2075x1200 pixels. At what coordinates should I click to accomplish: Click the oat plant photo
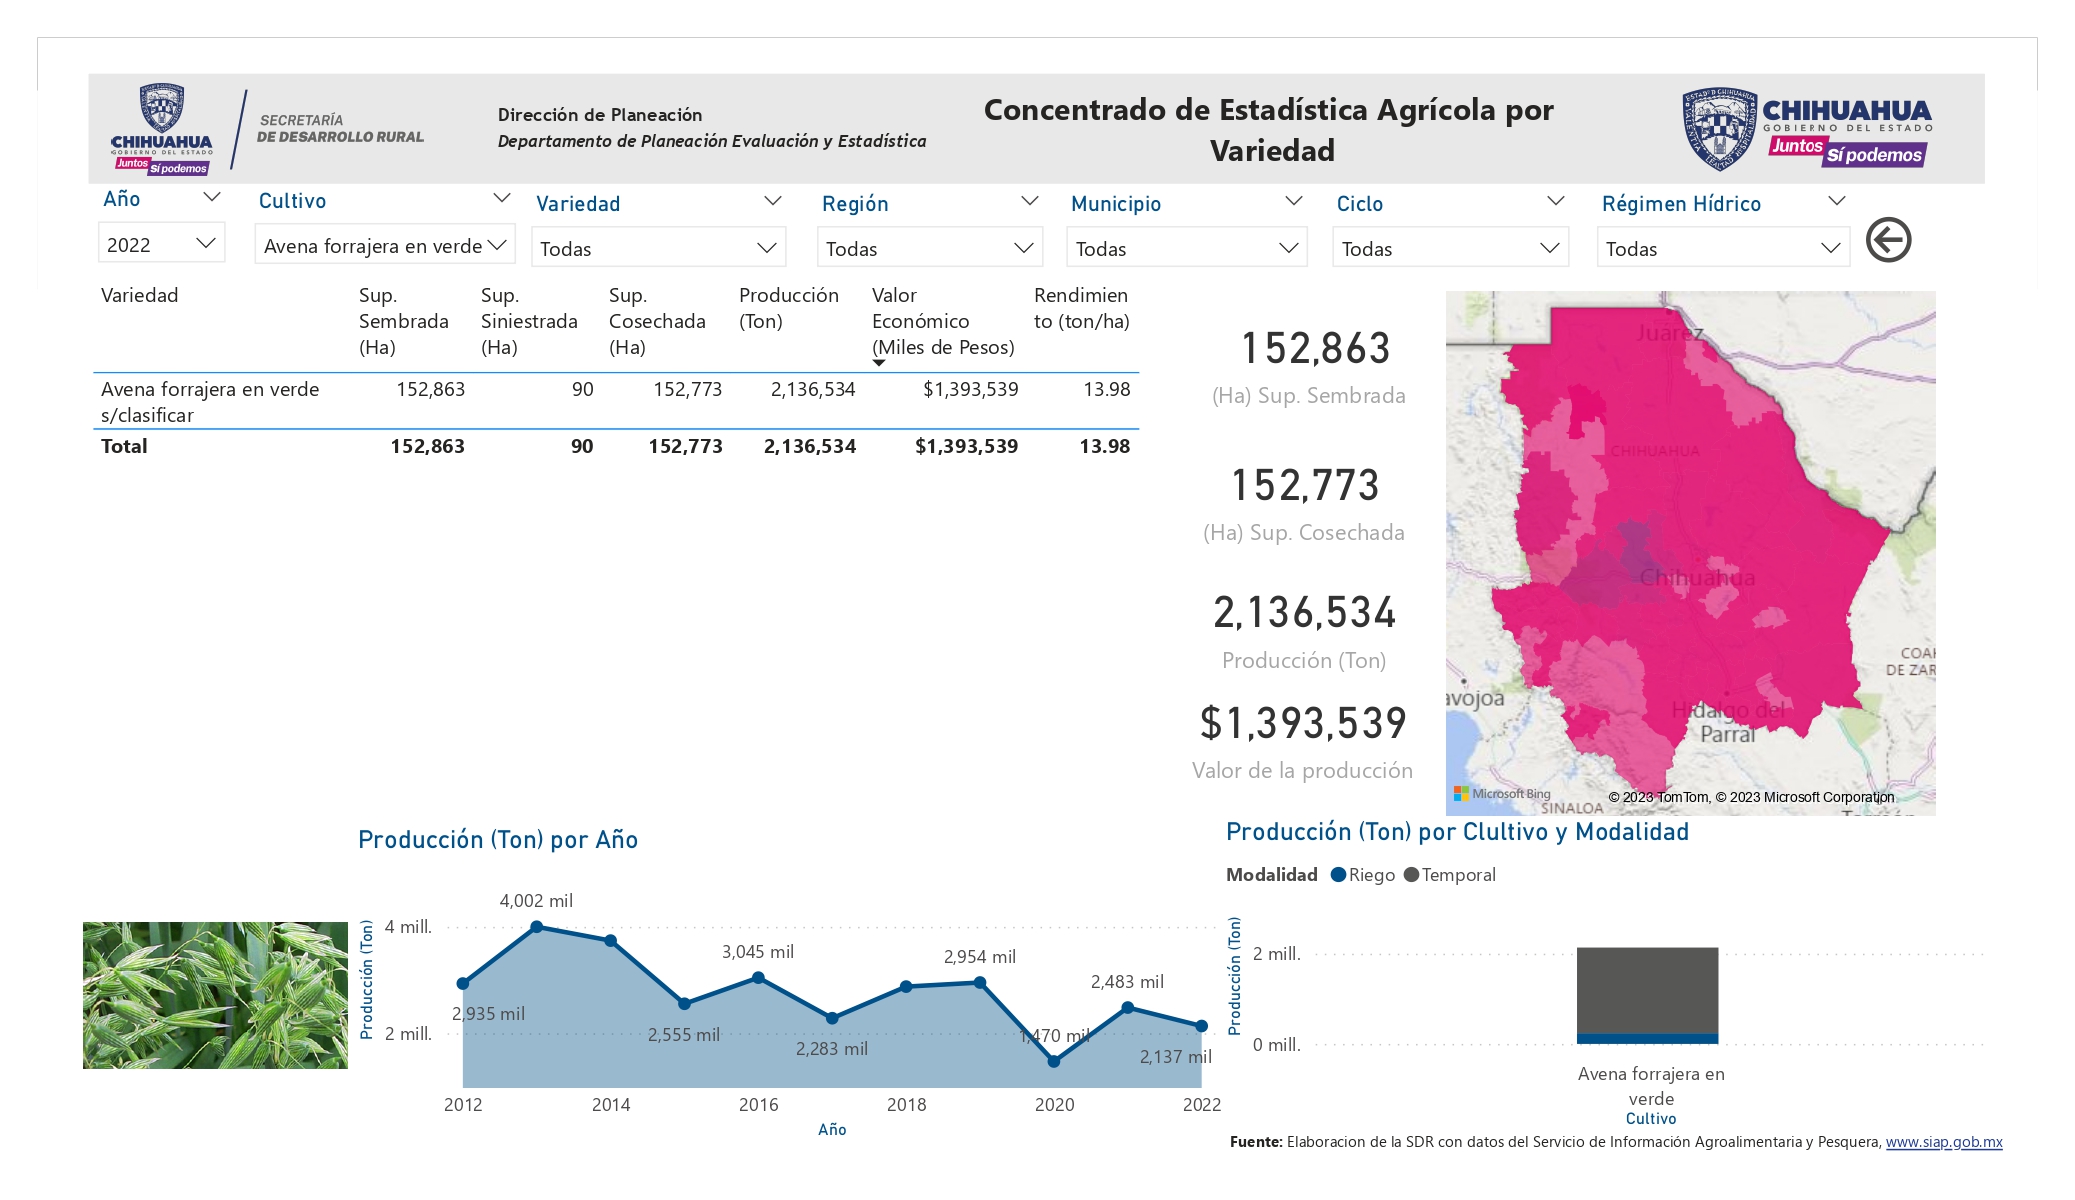point(215,995)
